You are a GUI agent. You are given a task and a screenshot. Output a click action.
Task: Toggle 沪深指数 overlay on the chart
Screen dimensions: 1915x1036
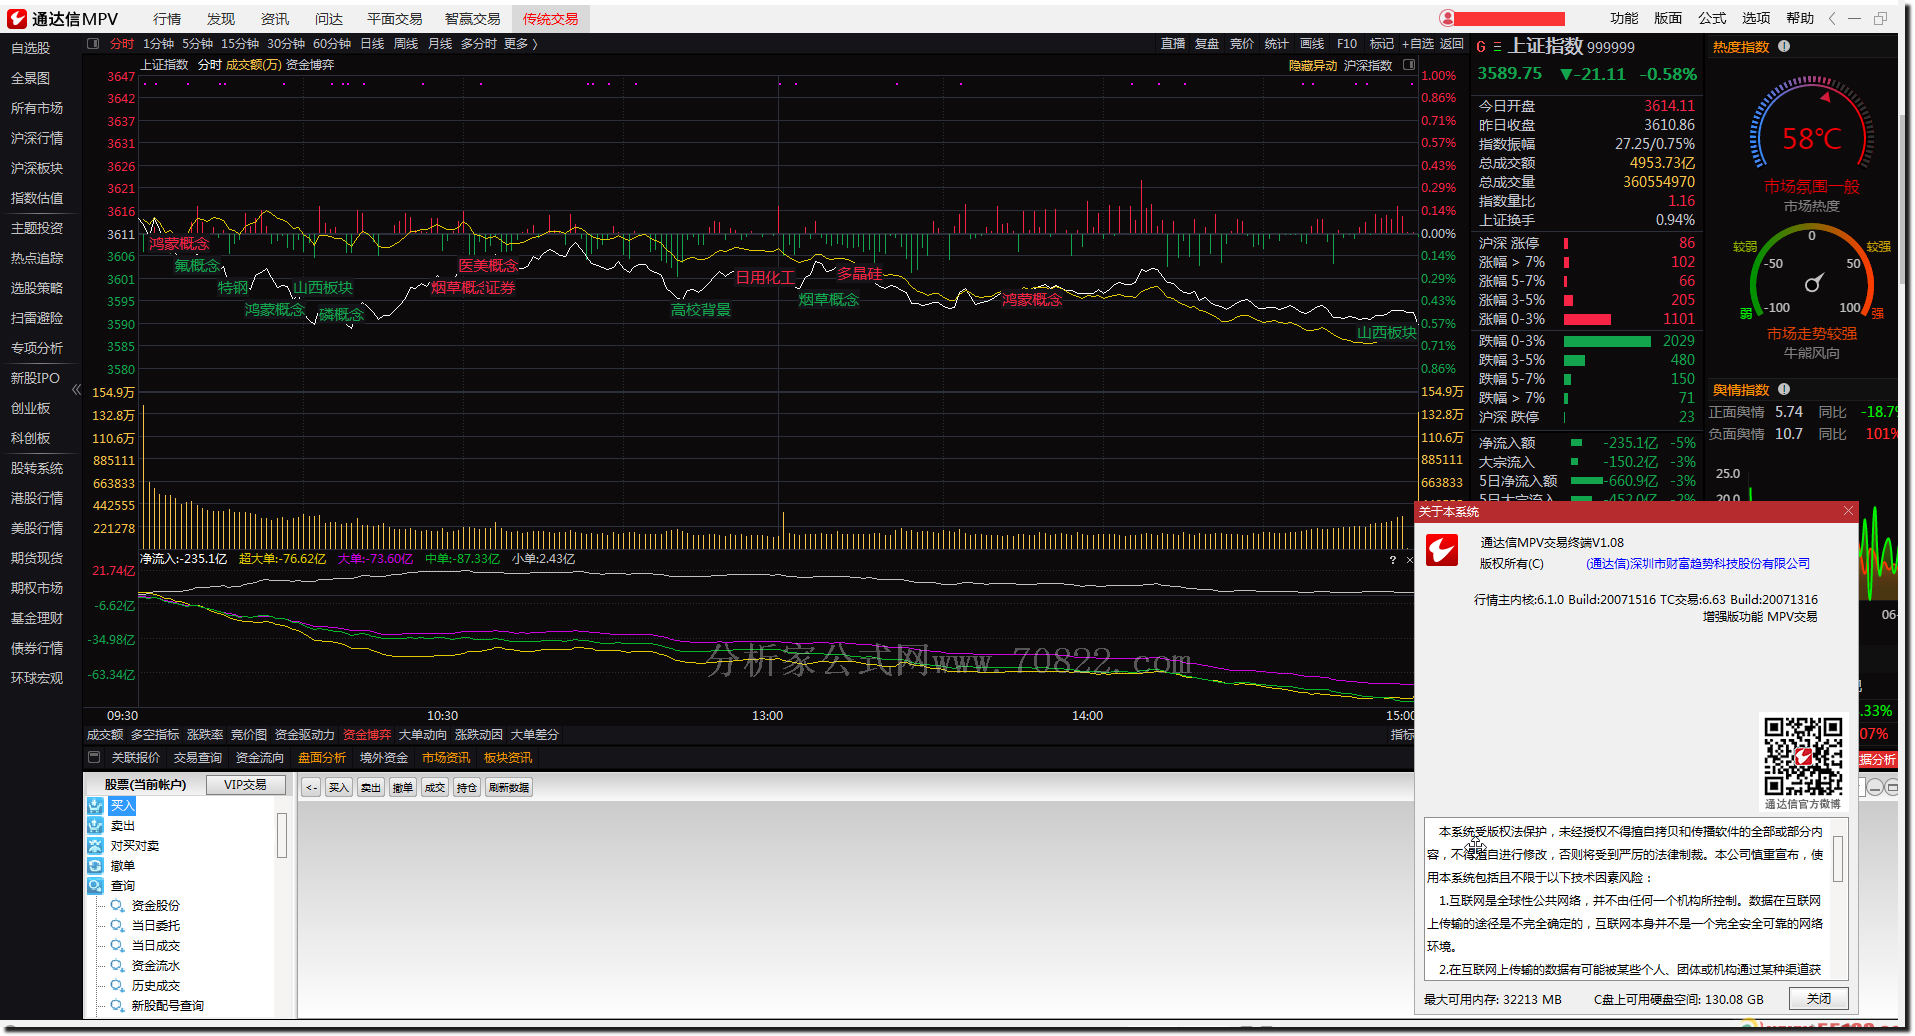[1367, 65]
